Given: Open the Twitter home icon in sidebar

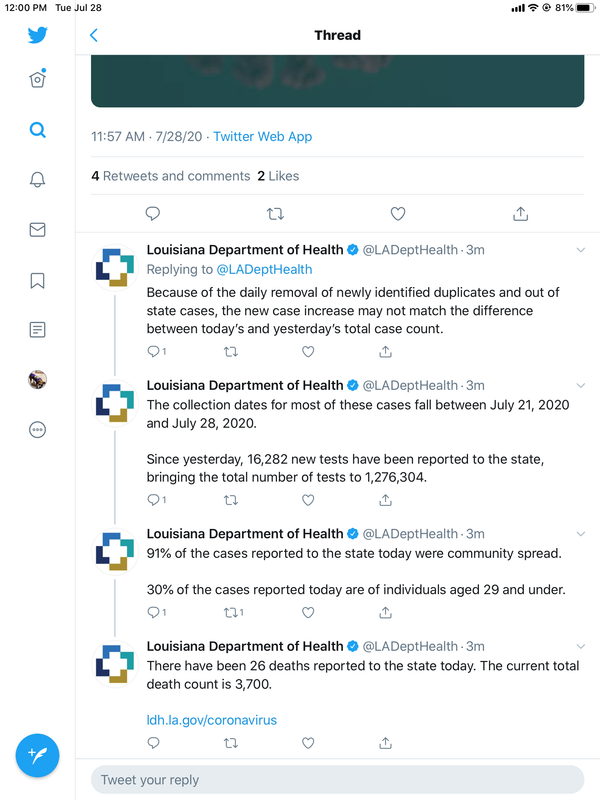Looking at the screenshot, I should click(x=37, y=79).
